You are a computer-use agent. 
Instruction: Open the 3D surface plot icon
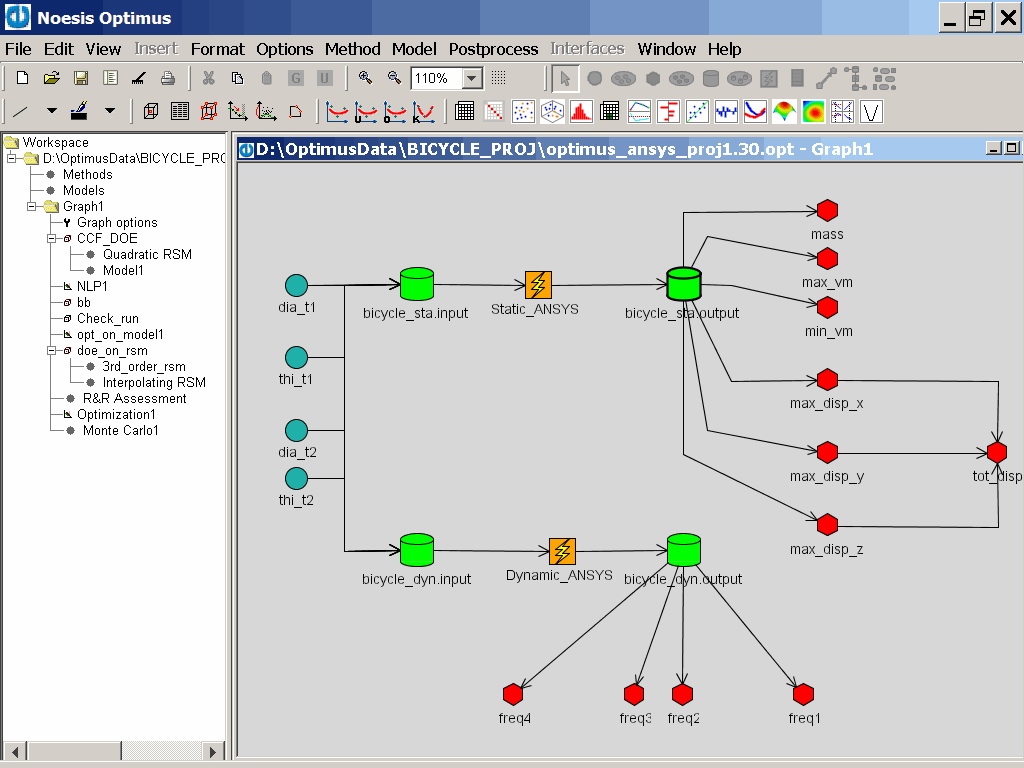(787, 111)
